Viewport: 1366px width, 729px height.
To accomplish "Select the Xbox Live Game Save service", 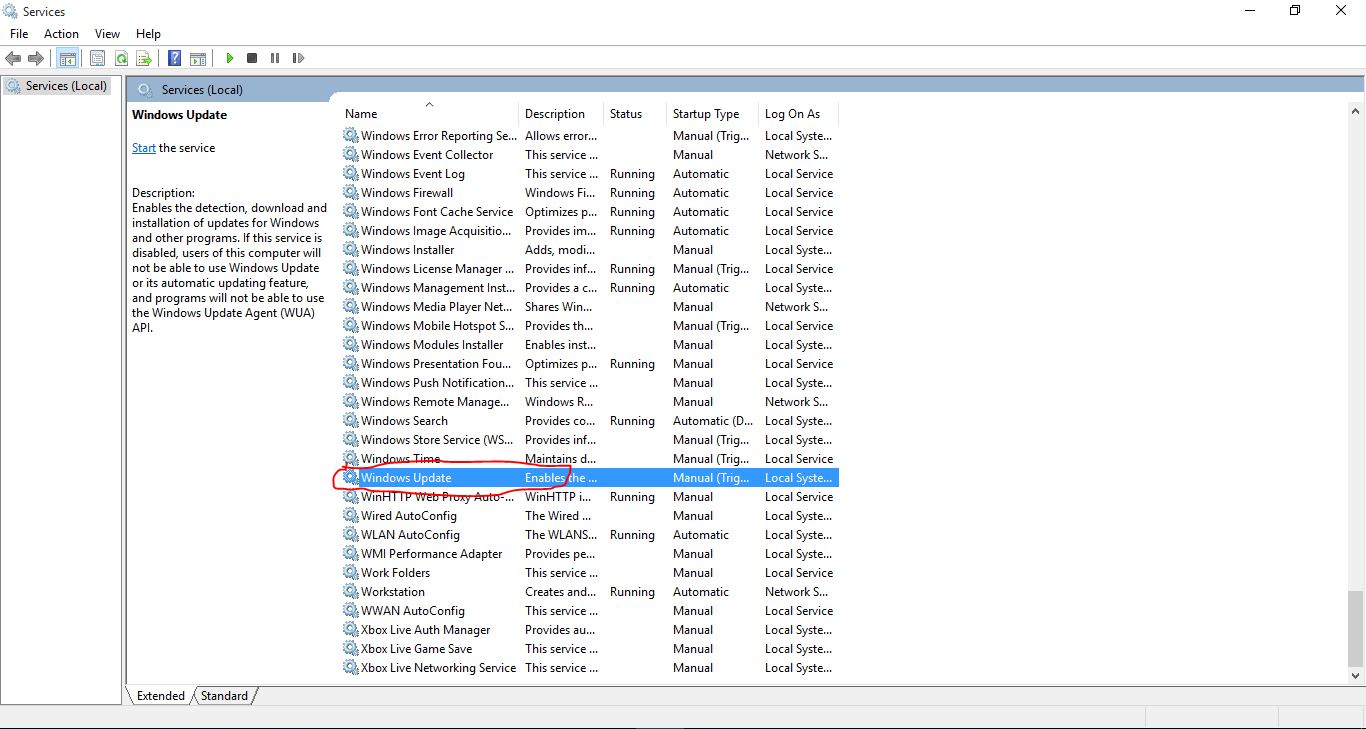I will (590, 649).
